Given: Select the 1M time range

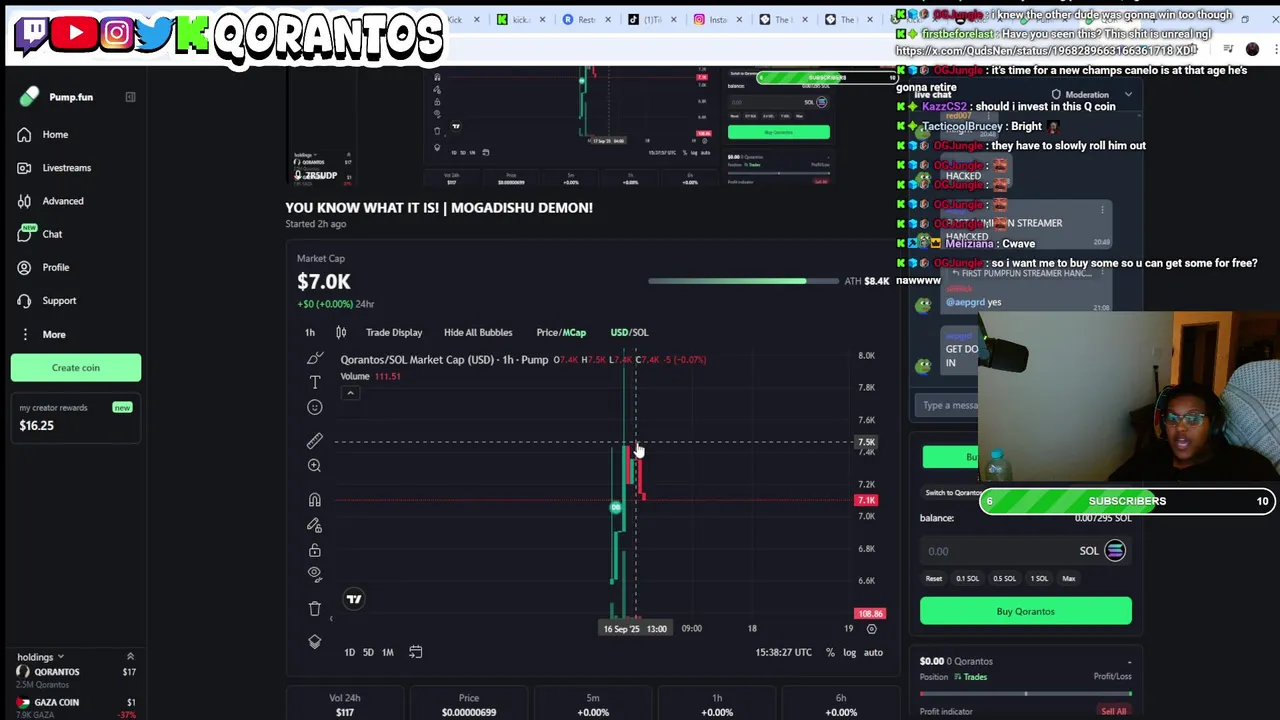Looking at the screenshot, I should [387, 652].
